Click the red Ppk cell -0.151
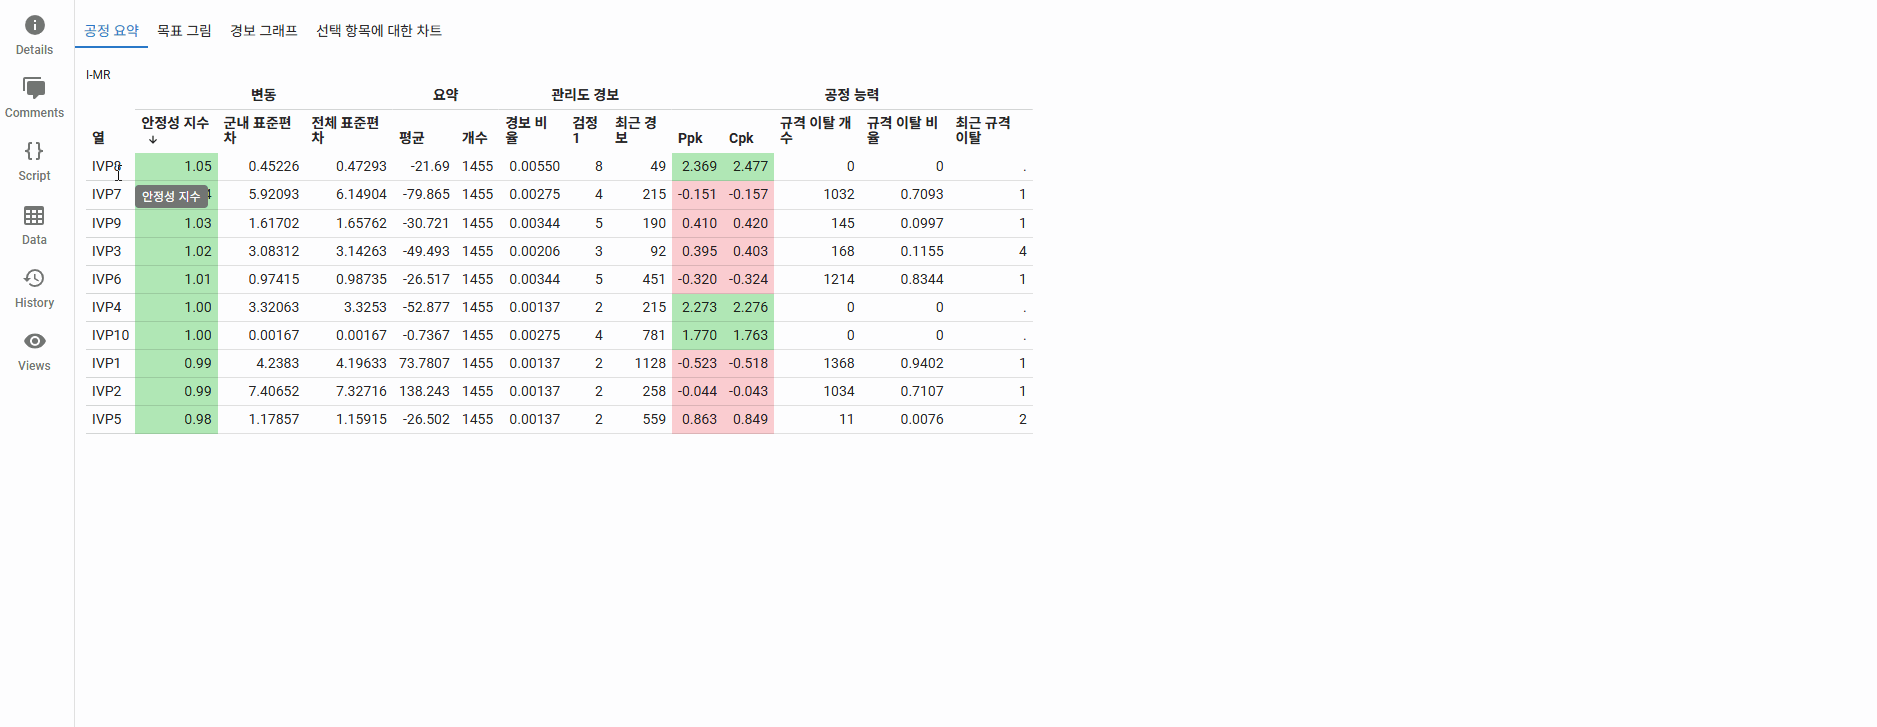 point(698,194)
